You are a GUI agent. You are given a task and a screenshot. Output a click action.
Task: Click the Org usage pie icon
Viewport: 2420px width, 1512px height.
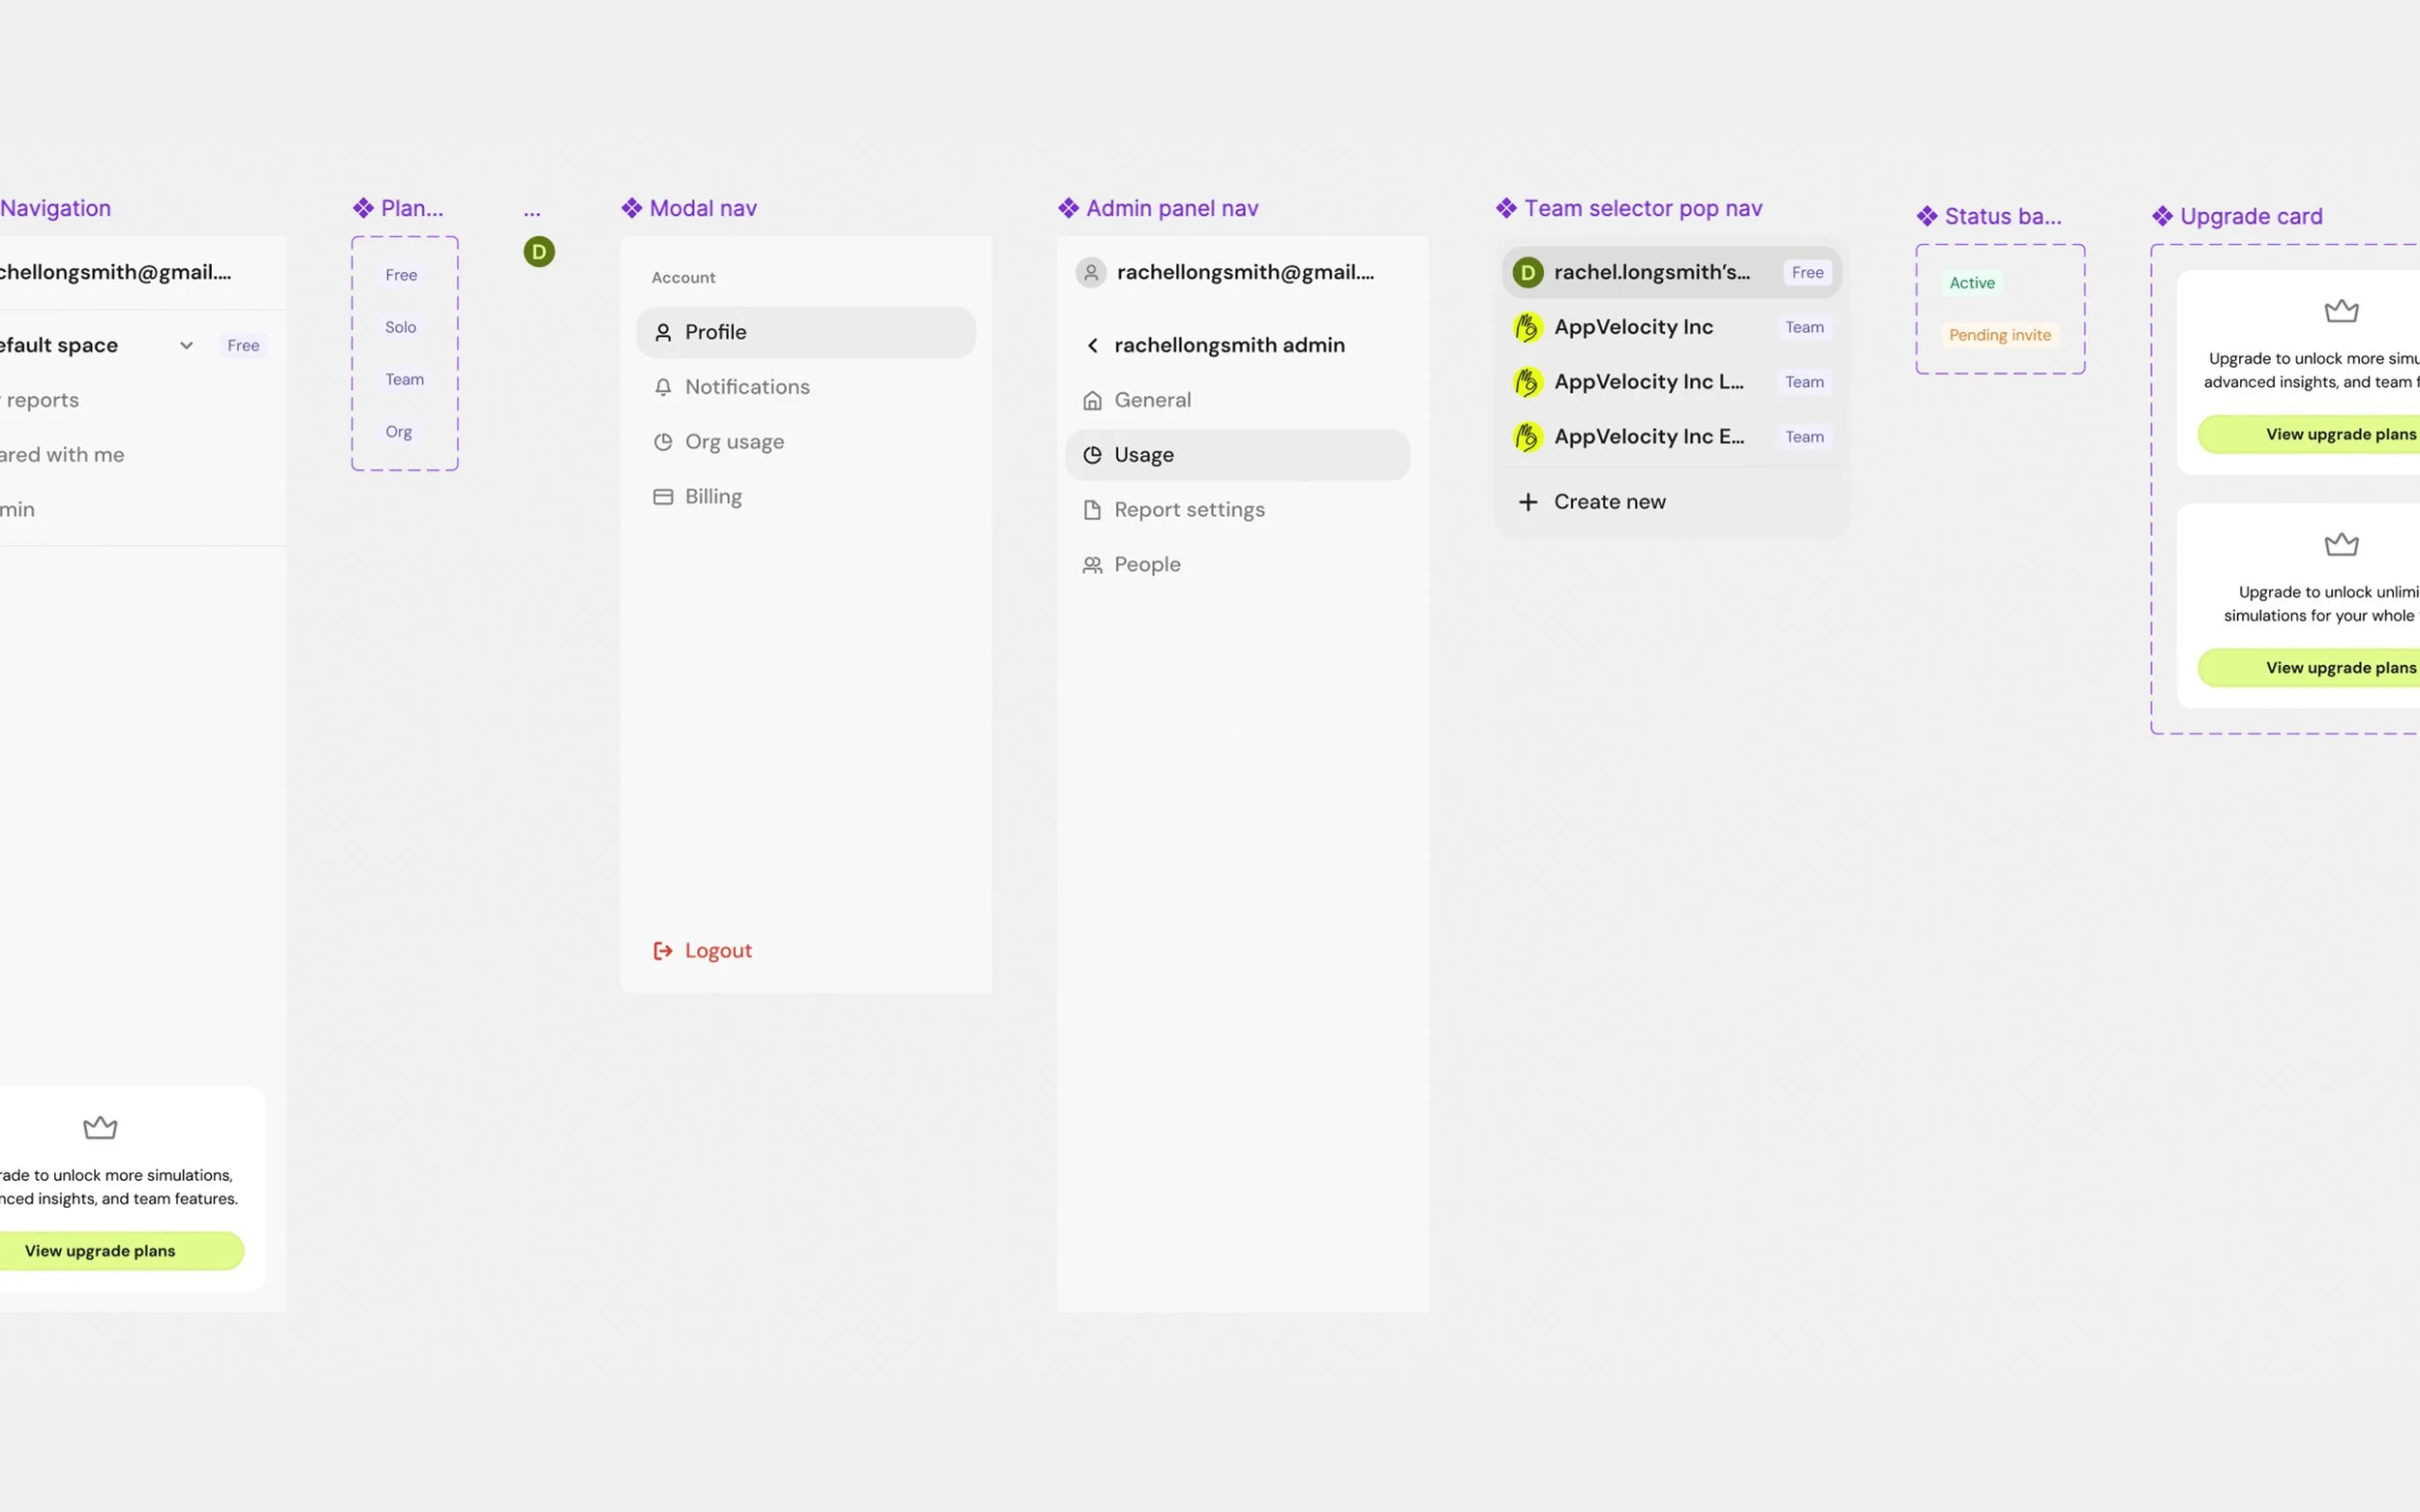(x=663, y=442)
